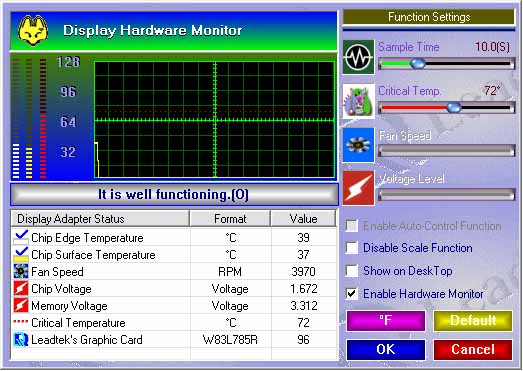Click the Critical Temp thermometer icon
Screen dimensions: 523x371
coord(359,101)
